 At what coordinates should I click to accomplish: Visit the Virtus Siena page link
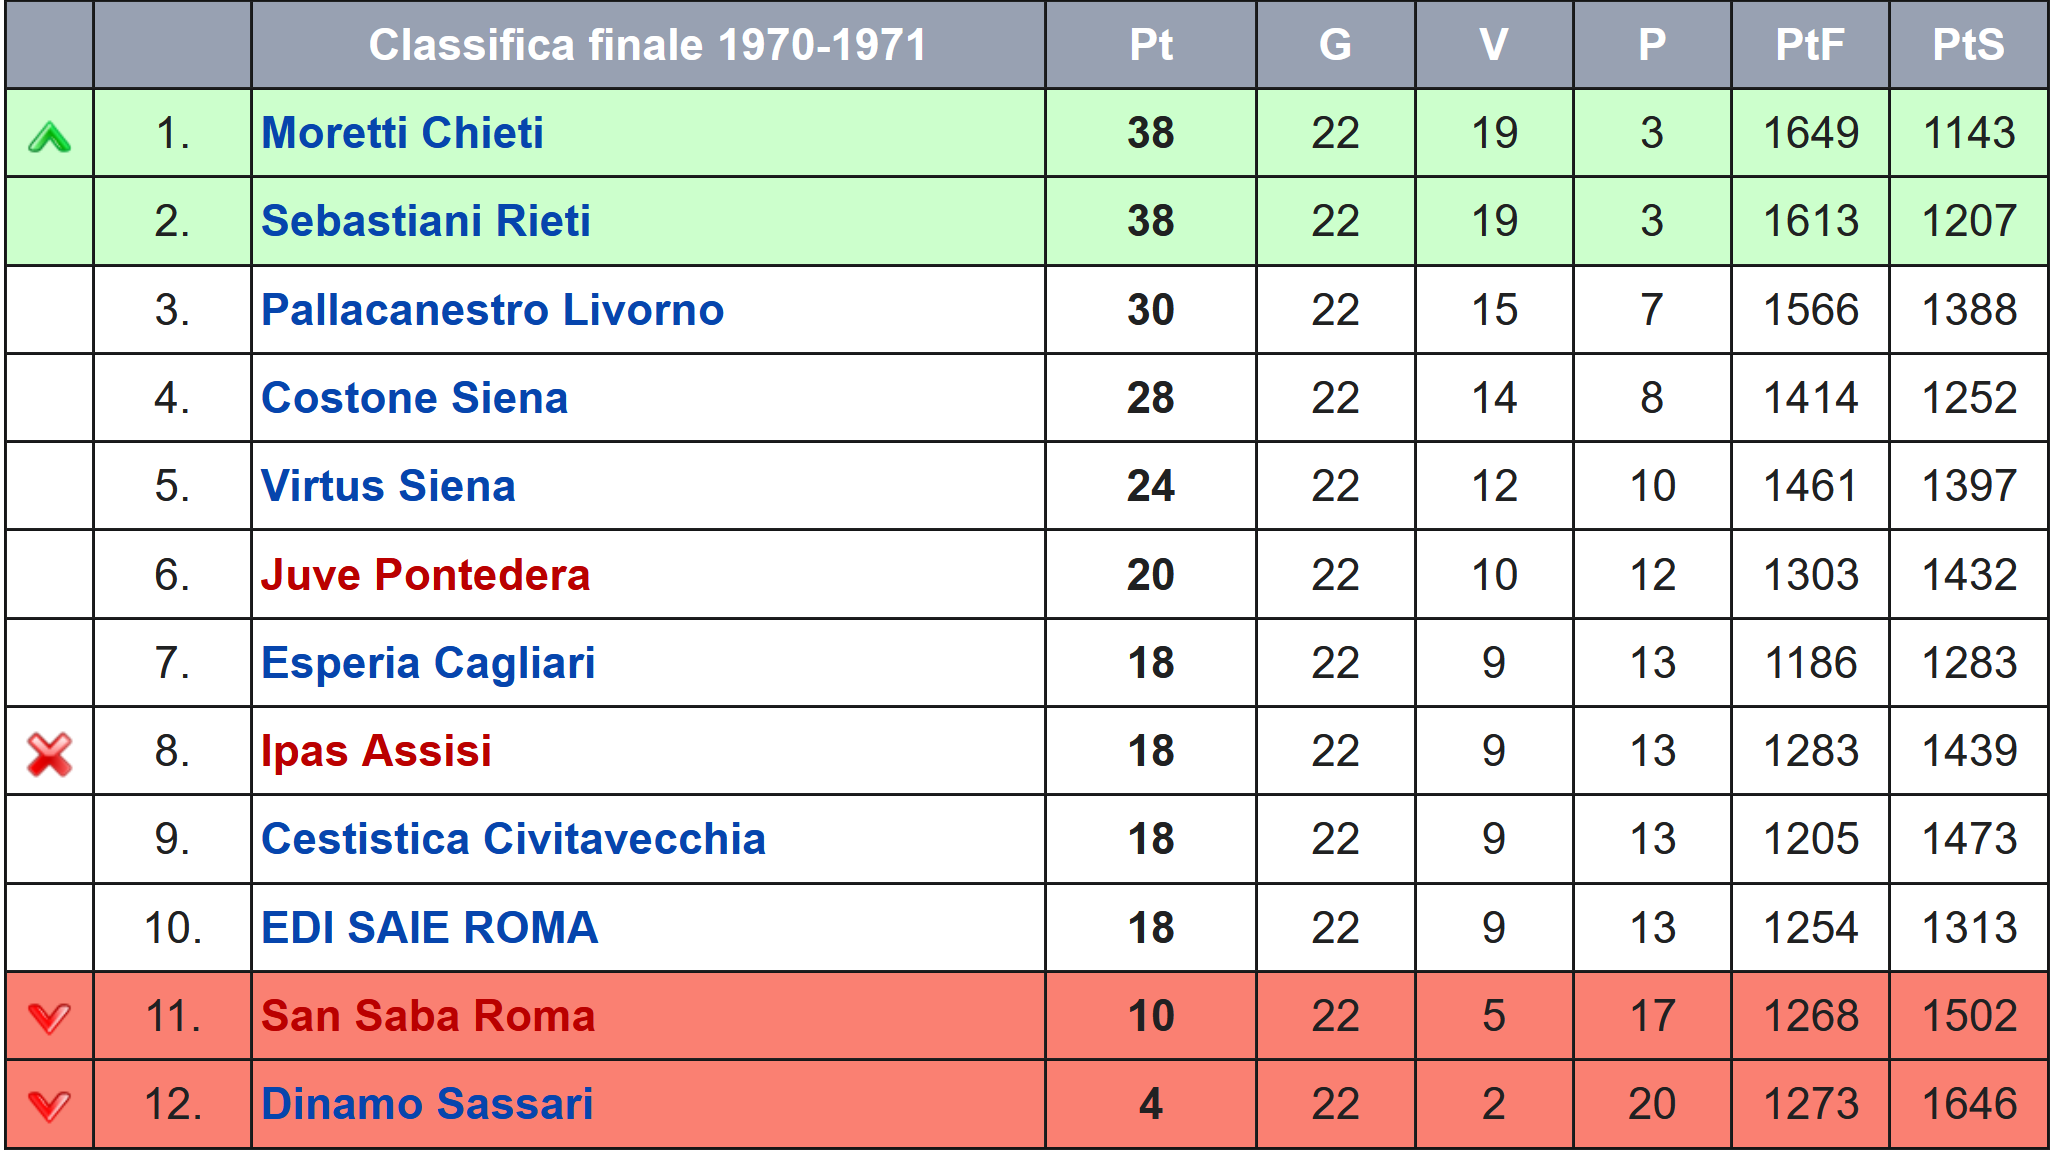tap(388, 486)
